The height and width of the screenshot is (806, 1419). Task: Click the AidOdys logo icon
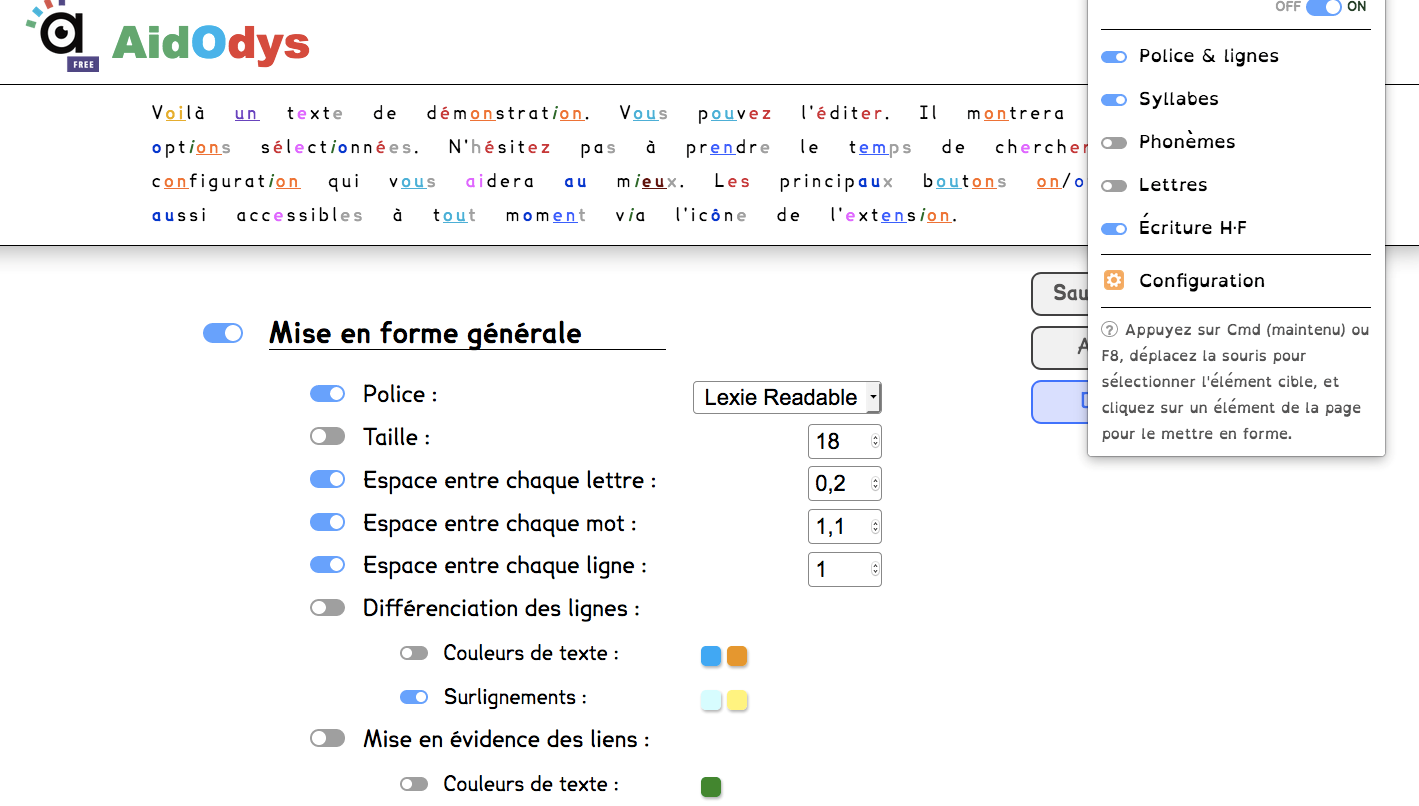(x=62, y=37)
